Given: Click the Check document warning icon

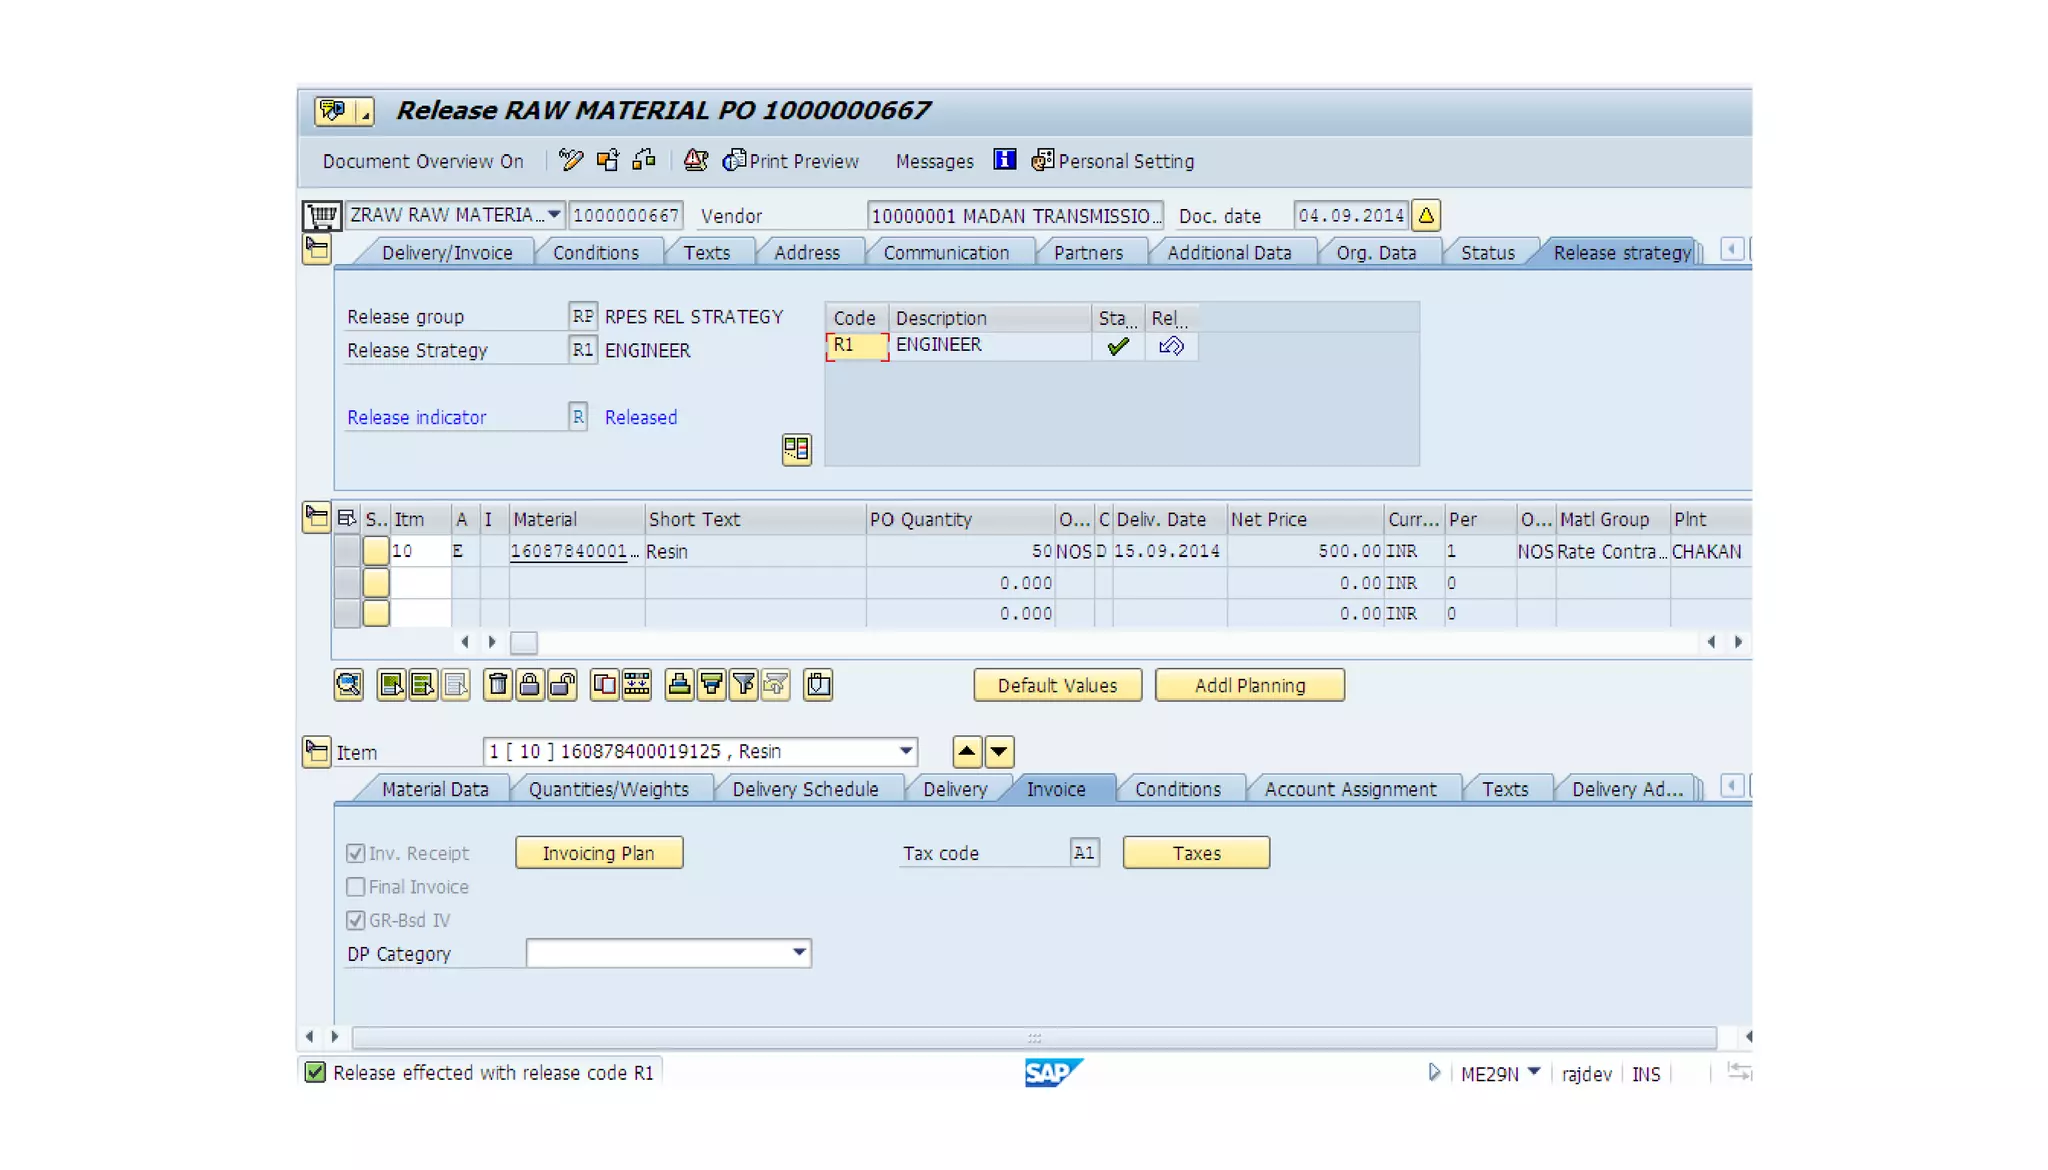Looking at the screenshot, I should tap(696, 160).
